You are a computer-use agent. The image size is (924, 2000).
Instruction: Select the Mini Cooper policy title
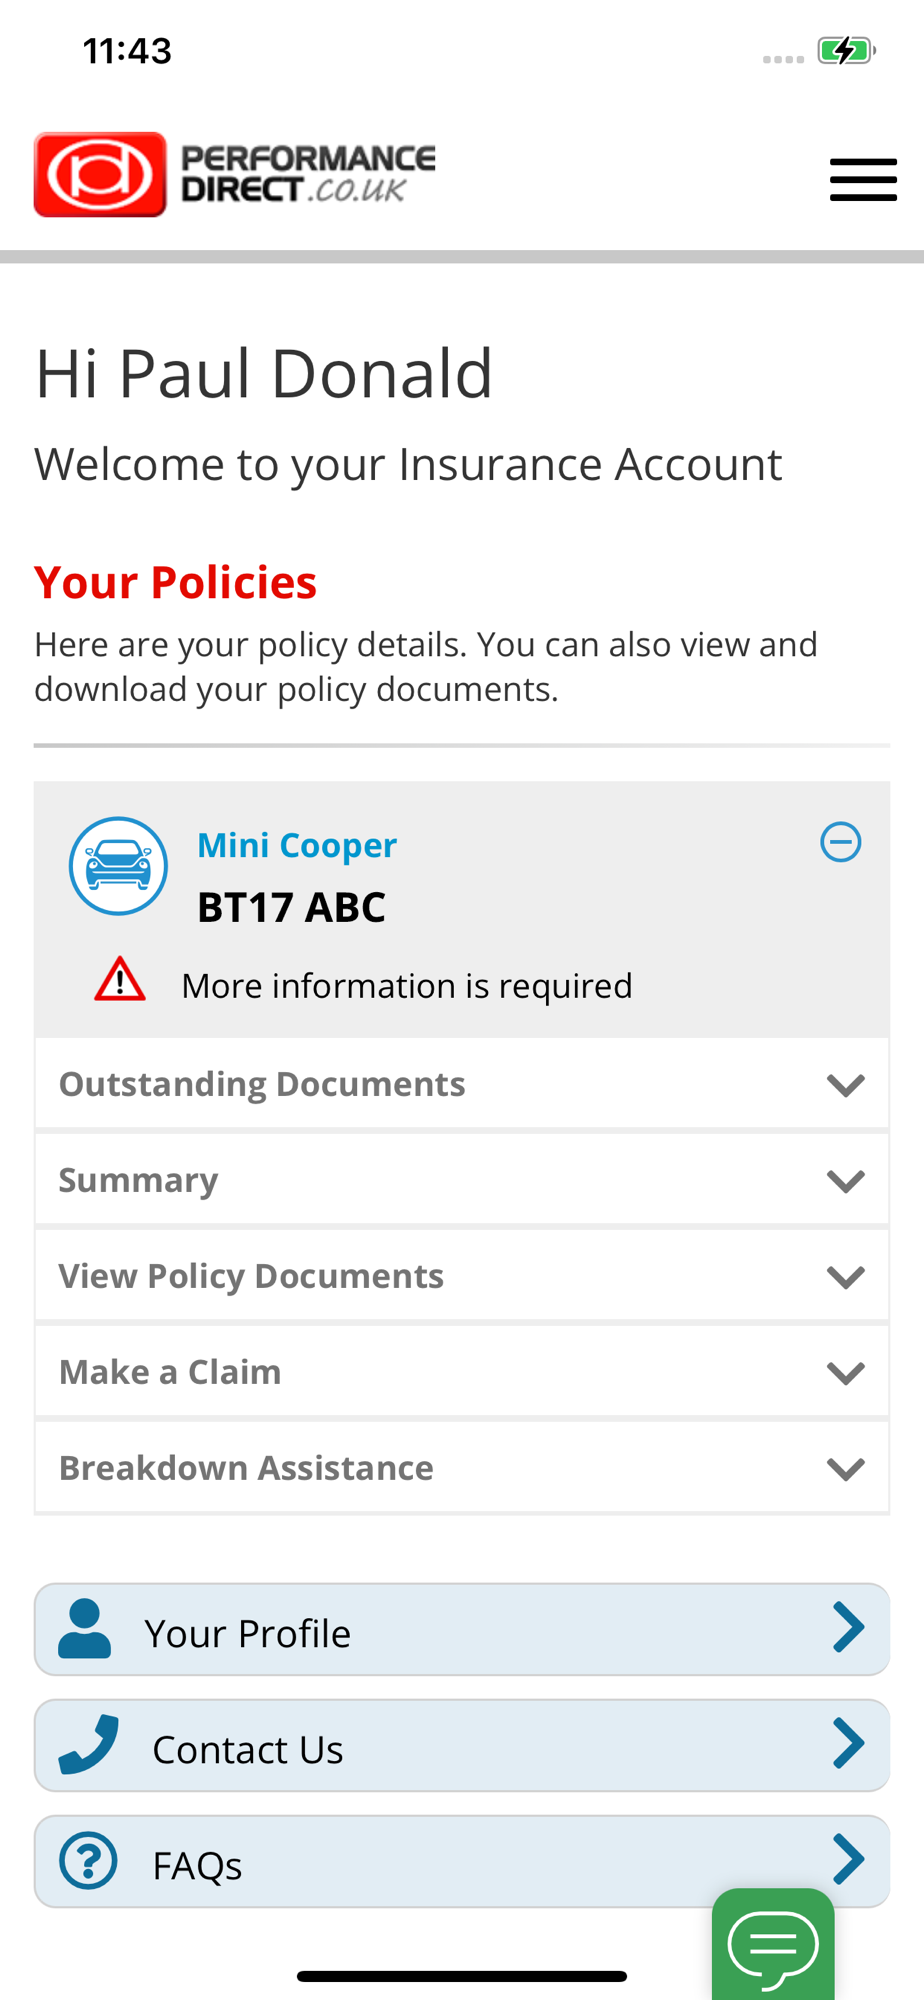pos(297,846)
